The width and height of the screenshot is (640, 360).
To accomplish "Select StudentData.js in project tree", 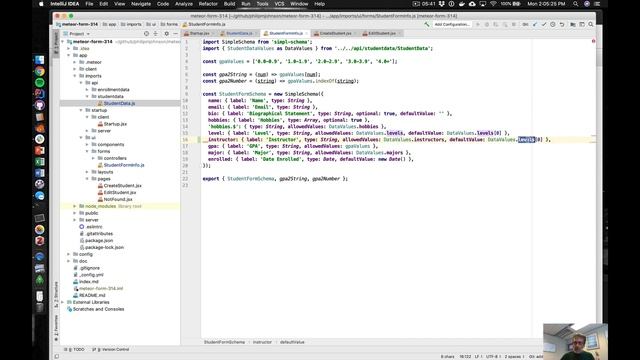I will 119,103.
